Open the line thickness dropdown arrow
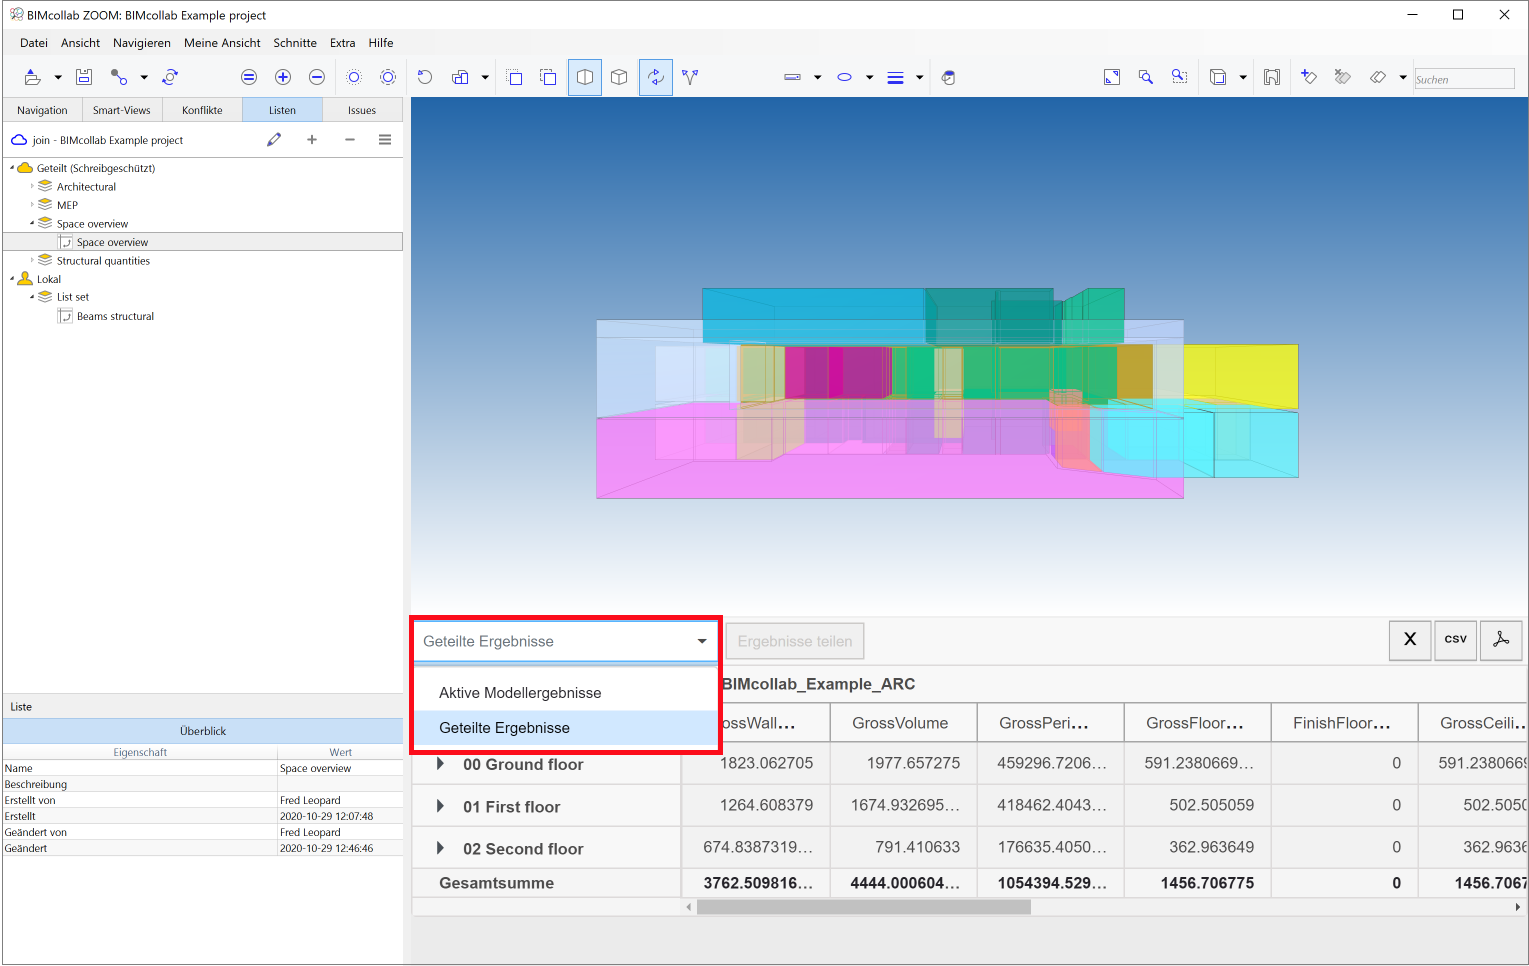1529x966 pixels. [919, 77]
